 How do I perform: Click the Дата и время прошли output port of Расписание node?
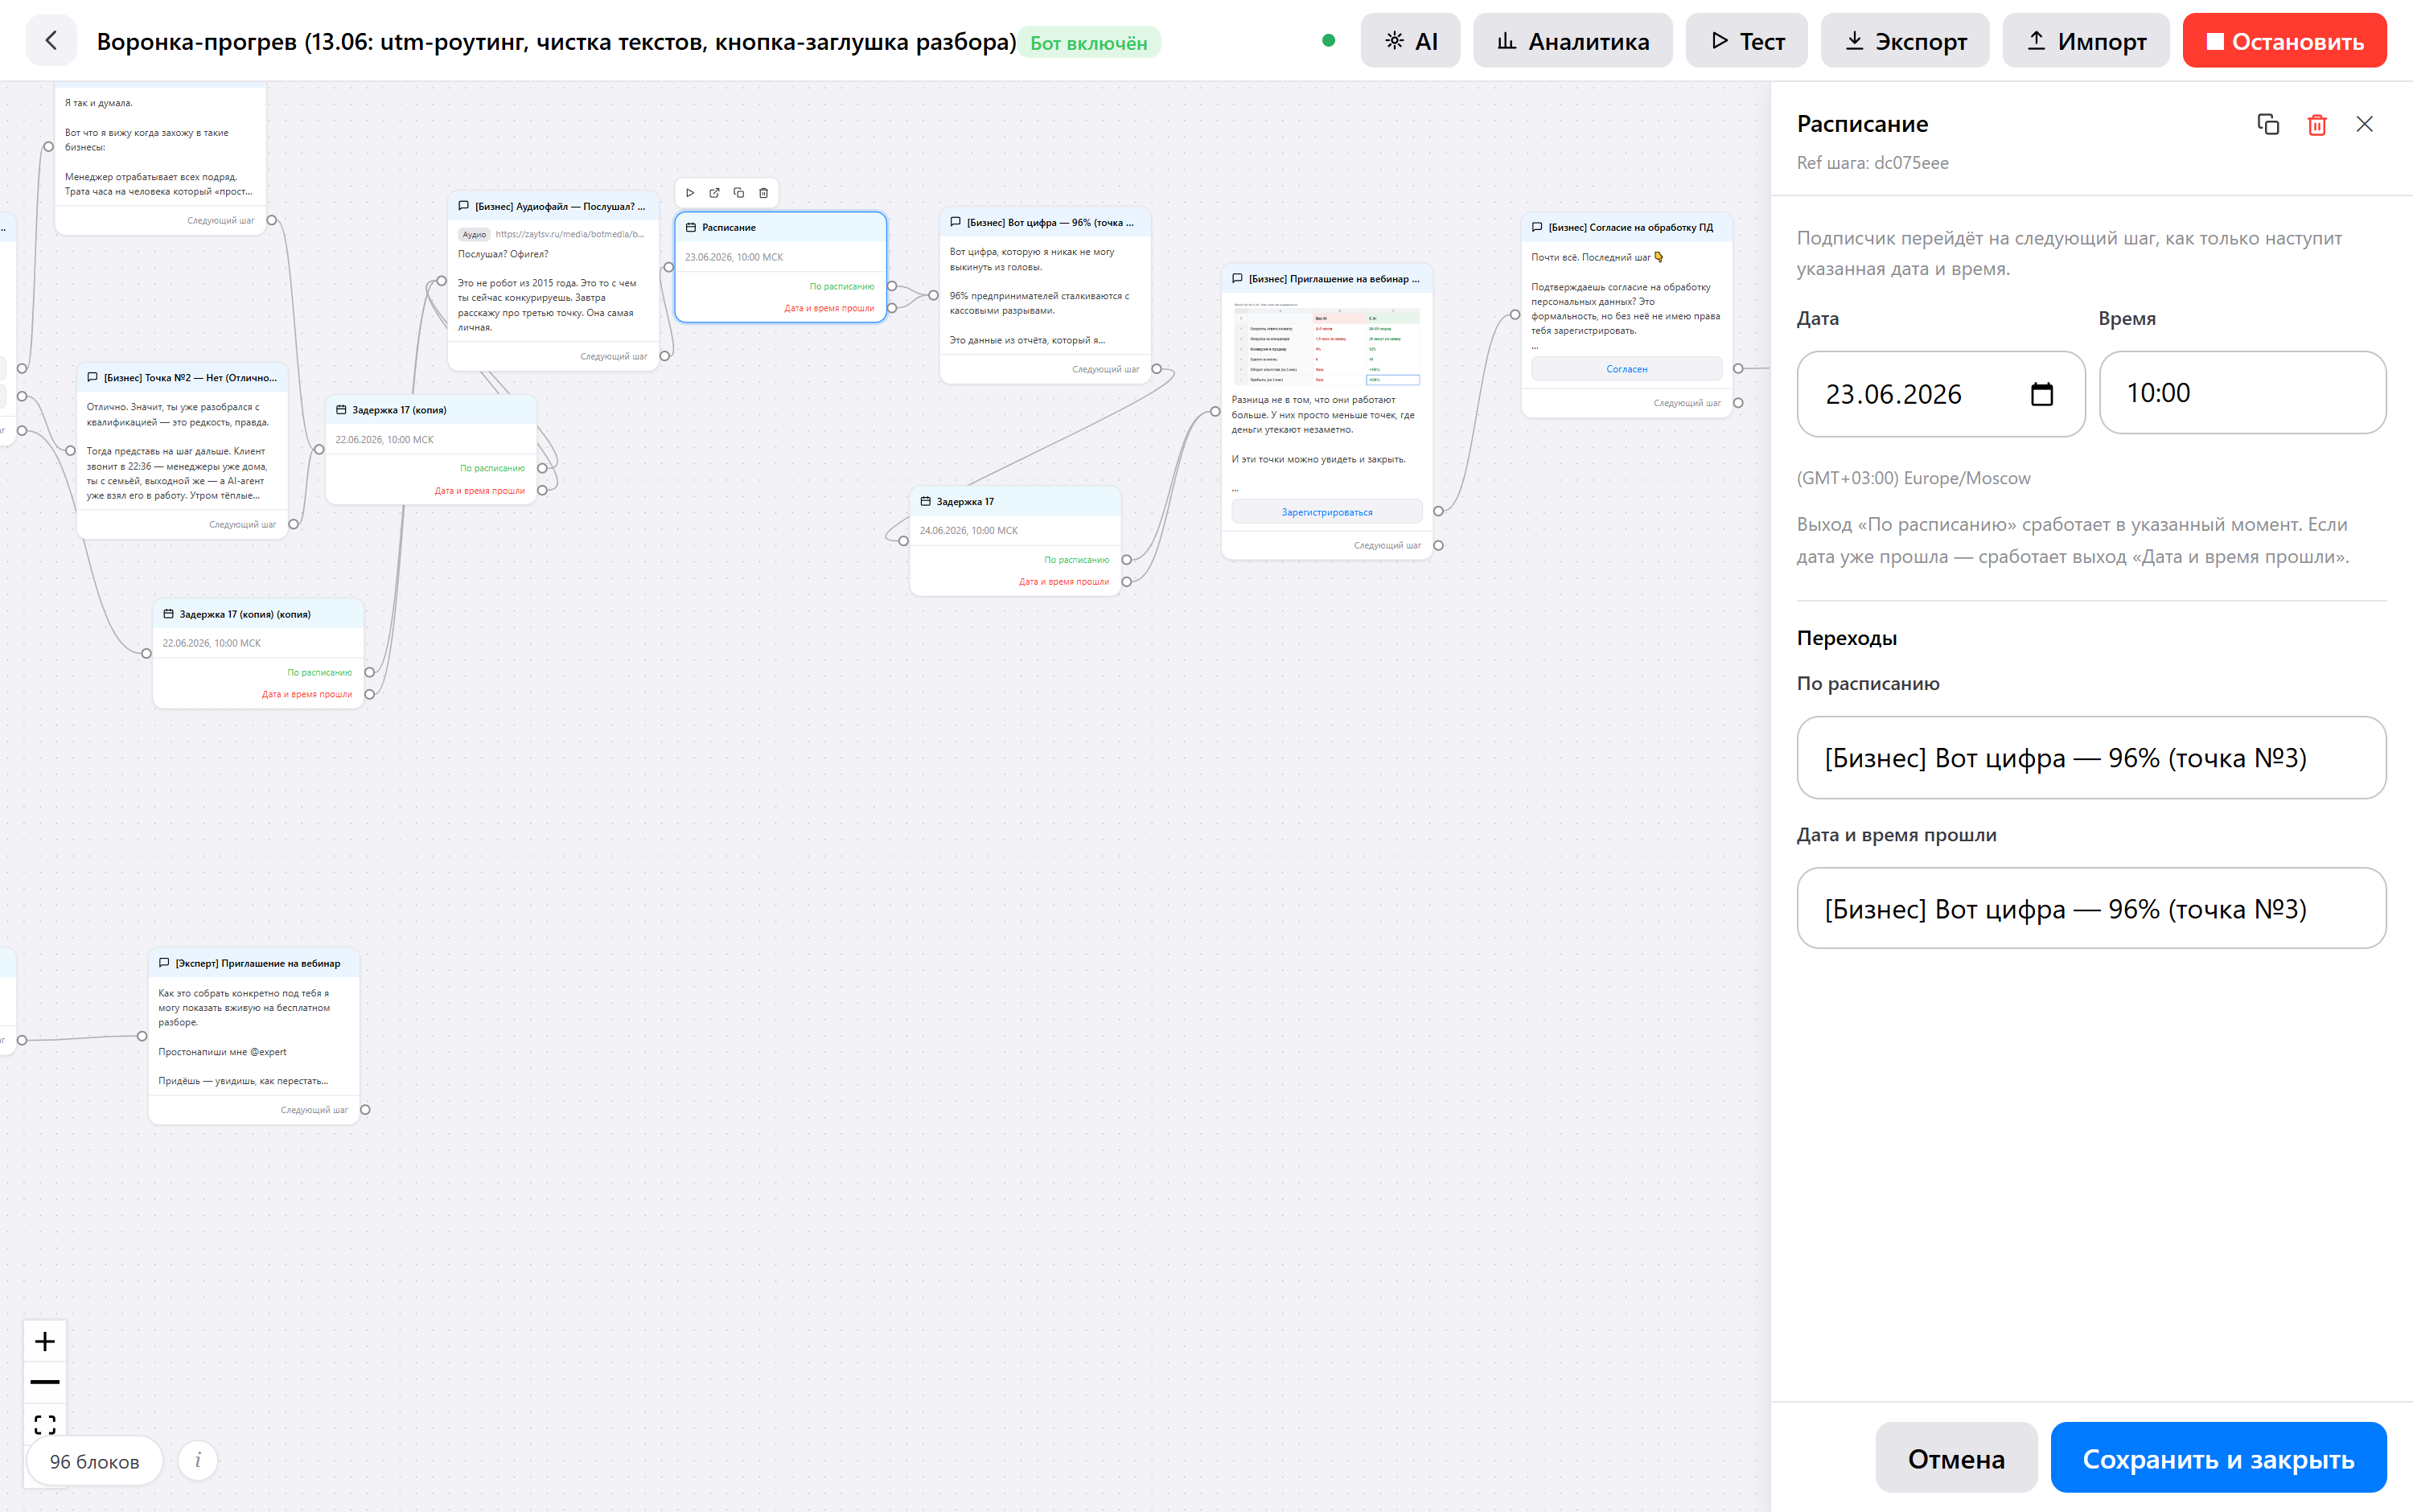(x=892, y=308)
